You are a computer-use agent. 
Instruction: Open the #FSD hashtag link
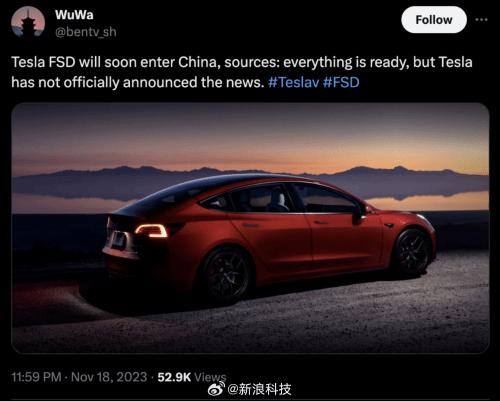(x=341, y=82)
